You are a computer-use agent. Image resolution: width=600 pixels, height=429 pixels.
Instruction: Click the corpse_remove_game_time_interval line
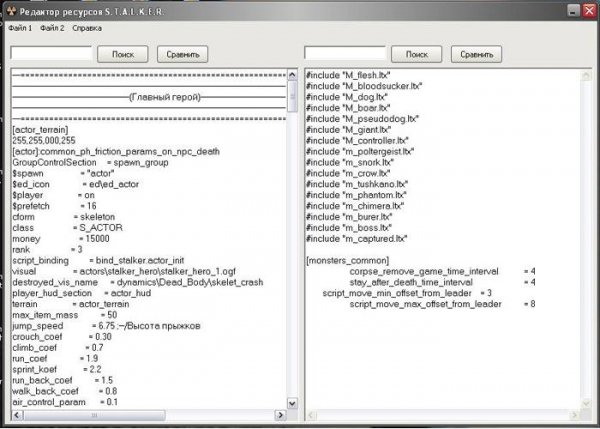coord(442,271)
